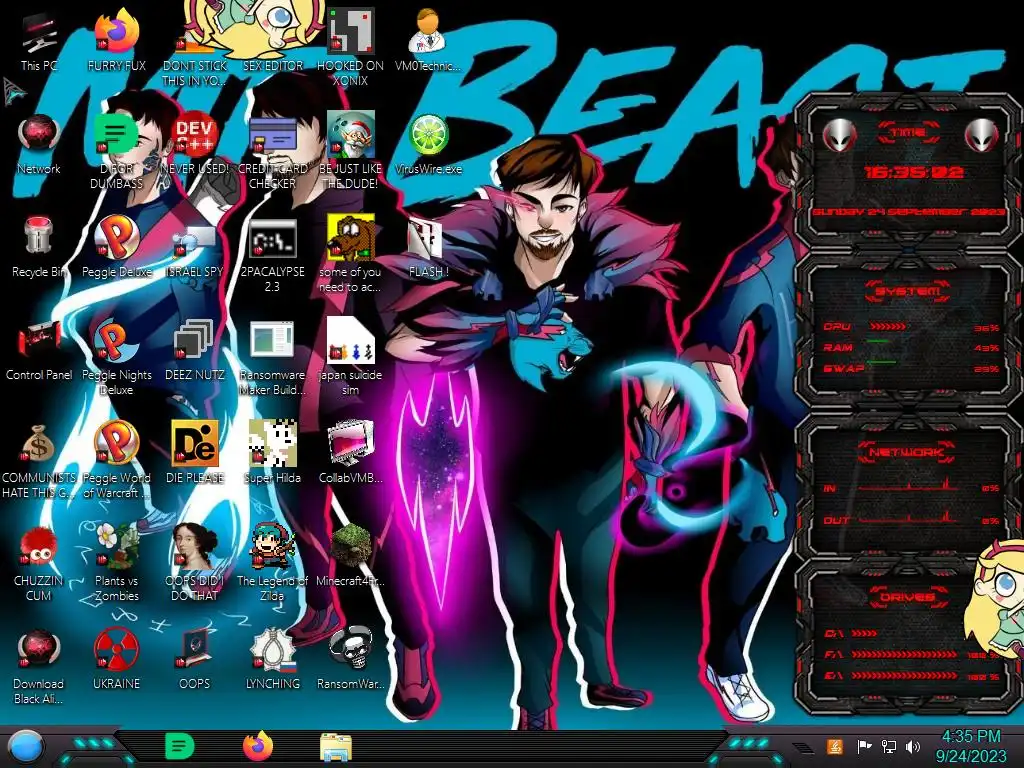Open the DIE PLEASE shortcut icon

pyautogui.click(x=195, y=453)
